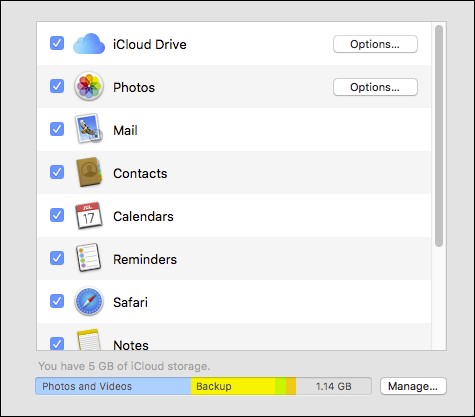
Task: Select the Photos label
Action: click(x=134, y=87)
